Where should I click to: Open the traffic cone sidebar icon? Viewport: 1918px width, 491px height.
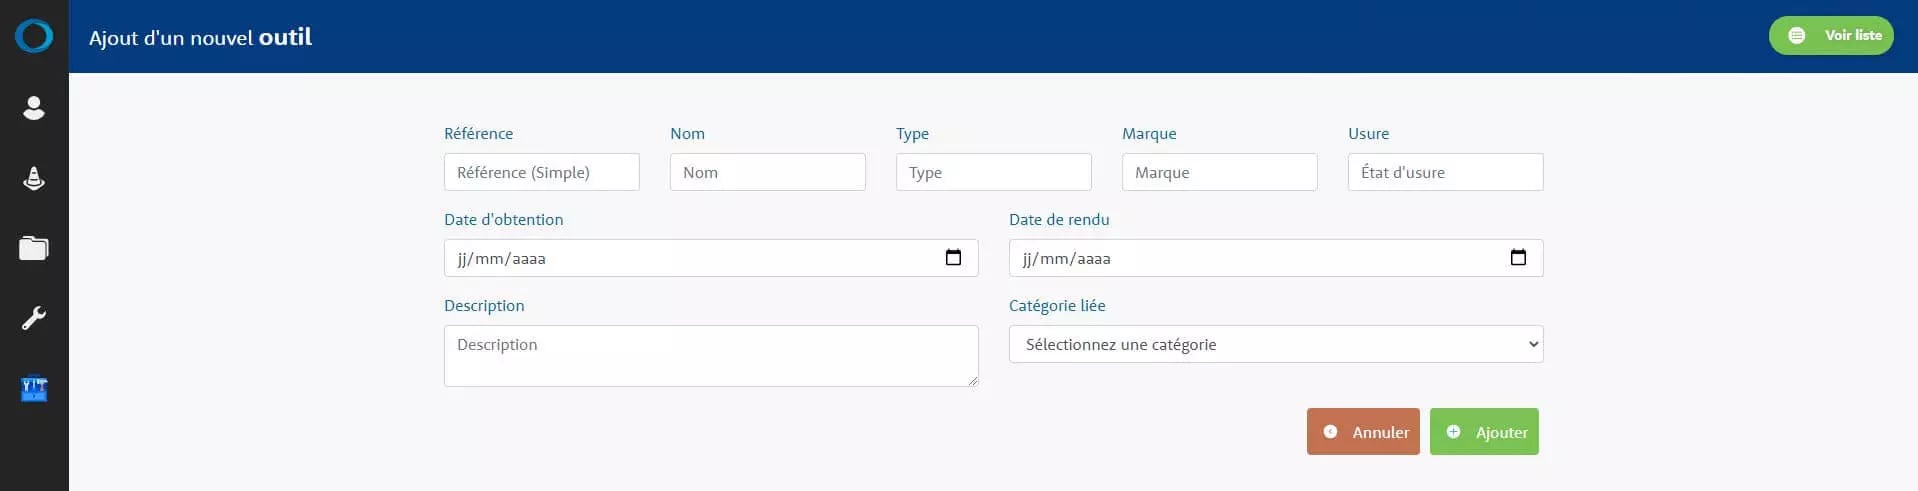[34, 179]
